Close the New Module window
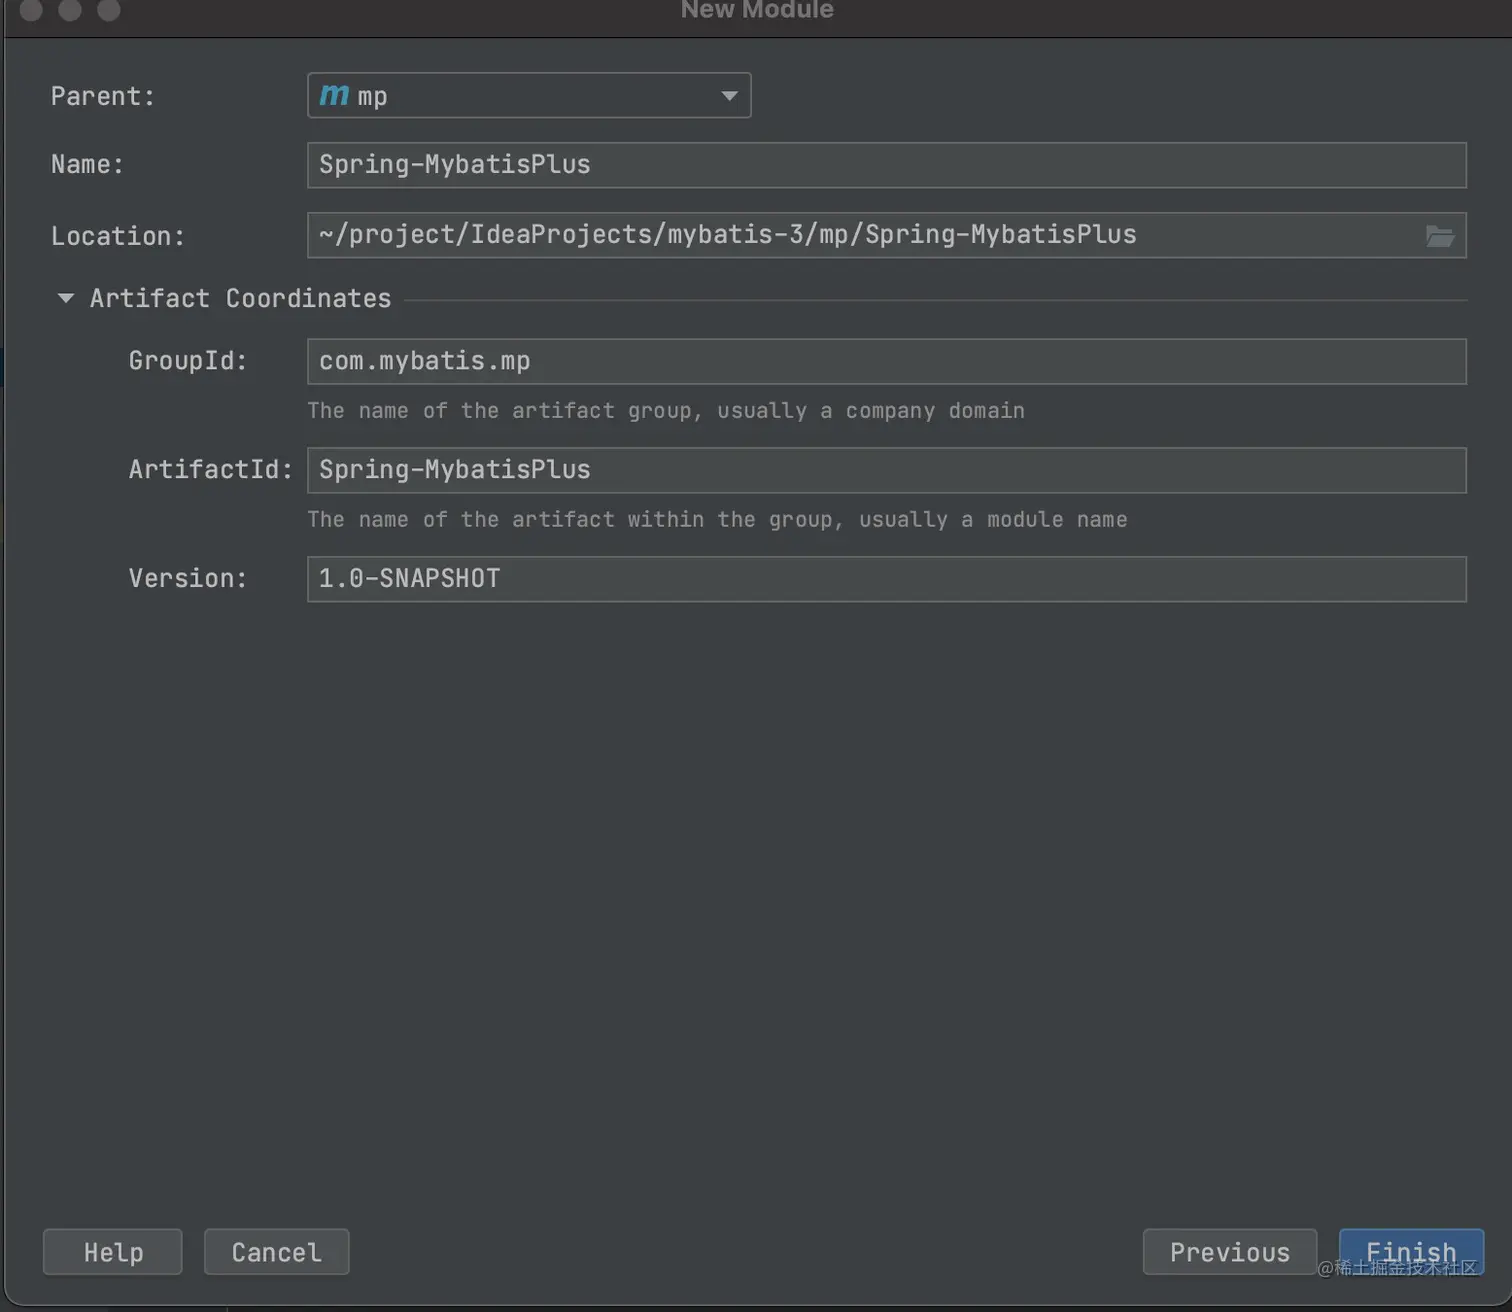The height and width of the screenshot is (1312, 1512). pyautogui.click(x=31, y=10)
